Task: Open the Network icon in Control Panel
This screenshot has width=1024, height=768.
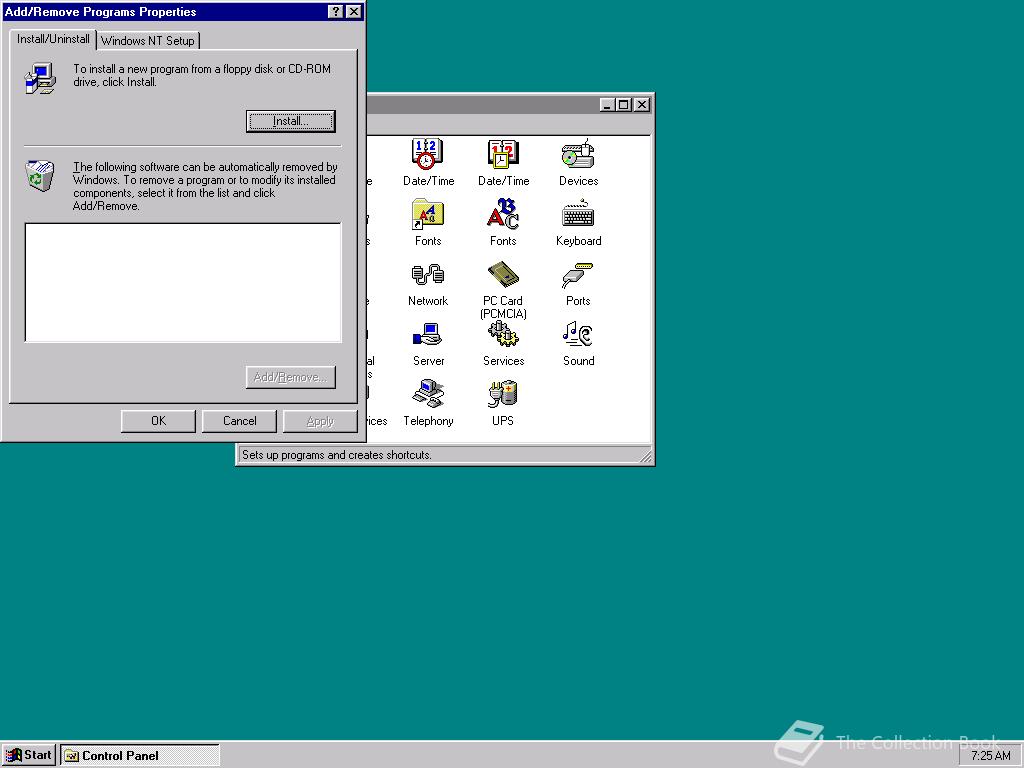Action: click(x=428, y=274)
